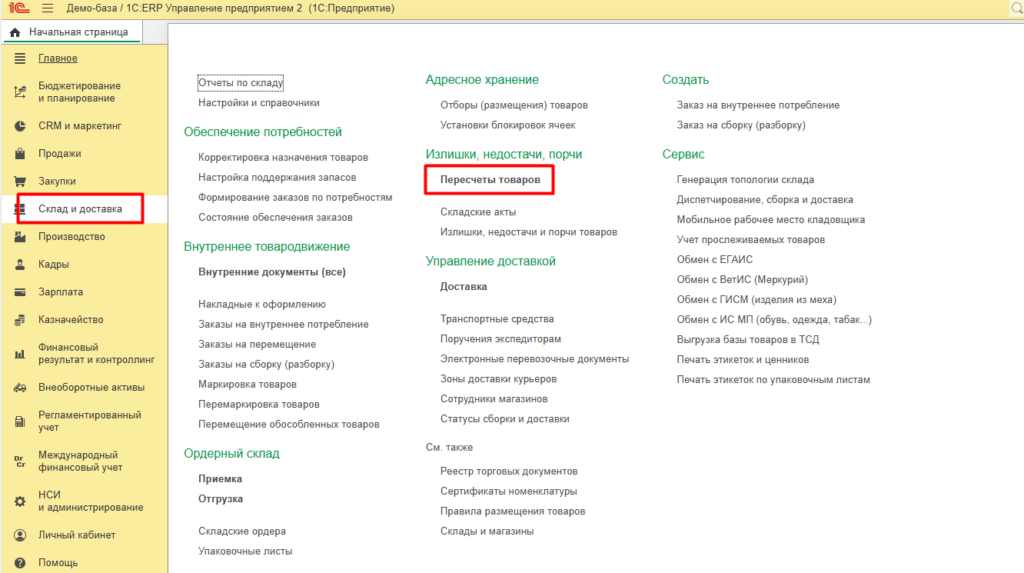The height and width of the screenshot is (573, 1024).
Task: Create Заказ на внутреннее потребление
Action: pyautogui.click(x=758, y=105)
